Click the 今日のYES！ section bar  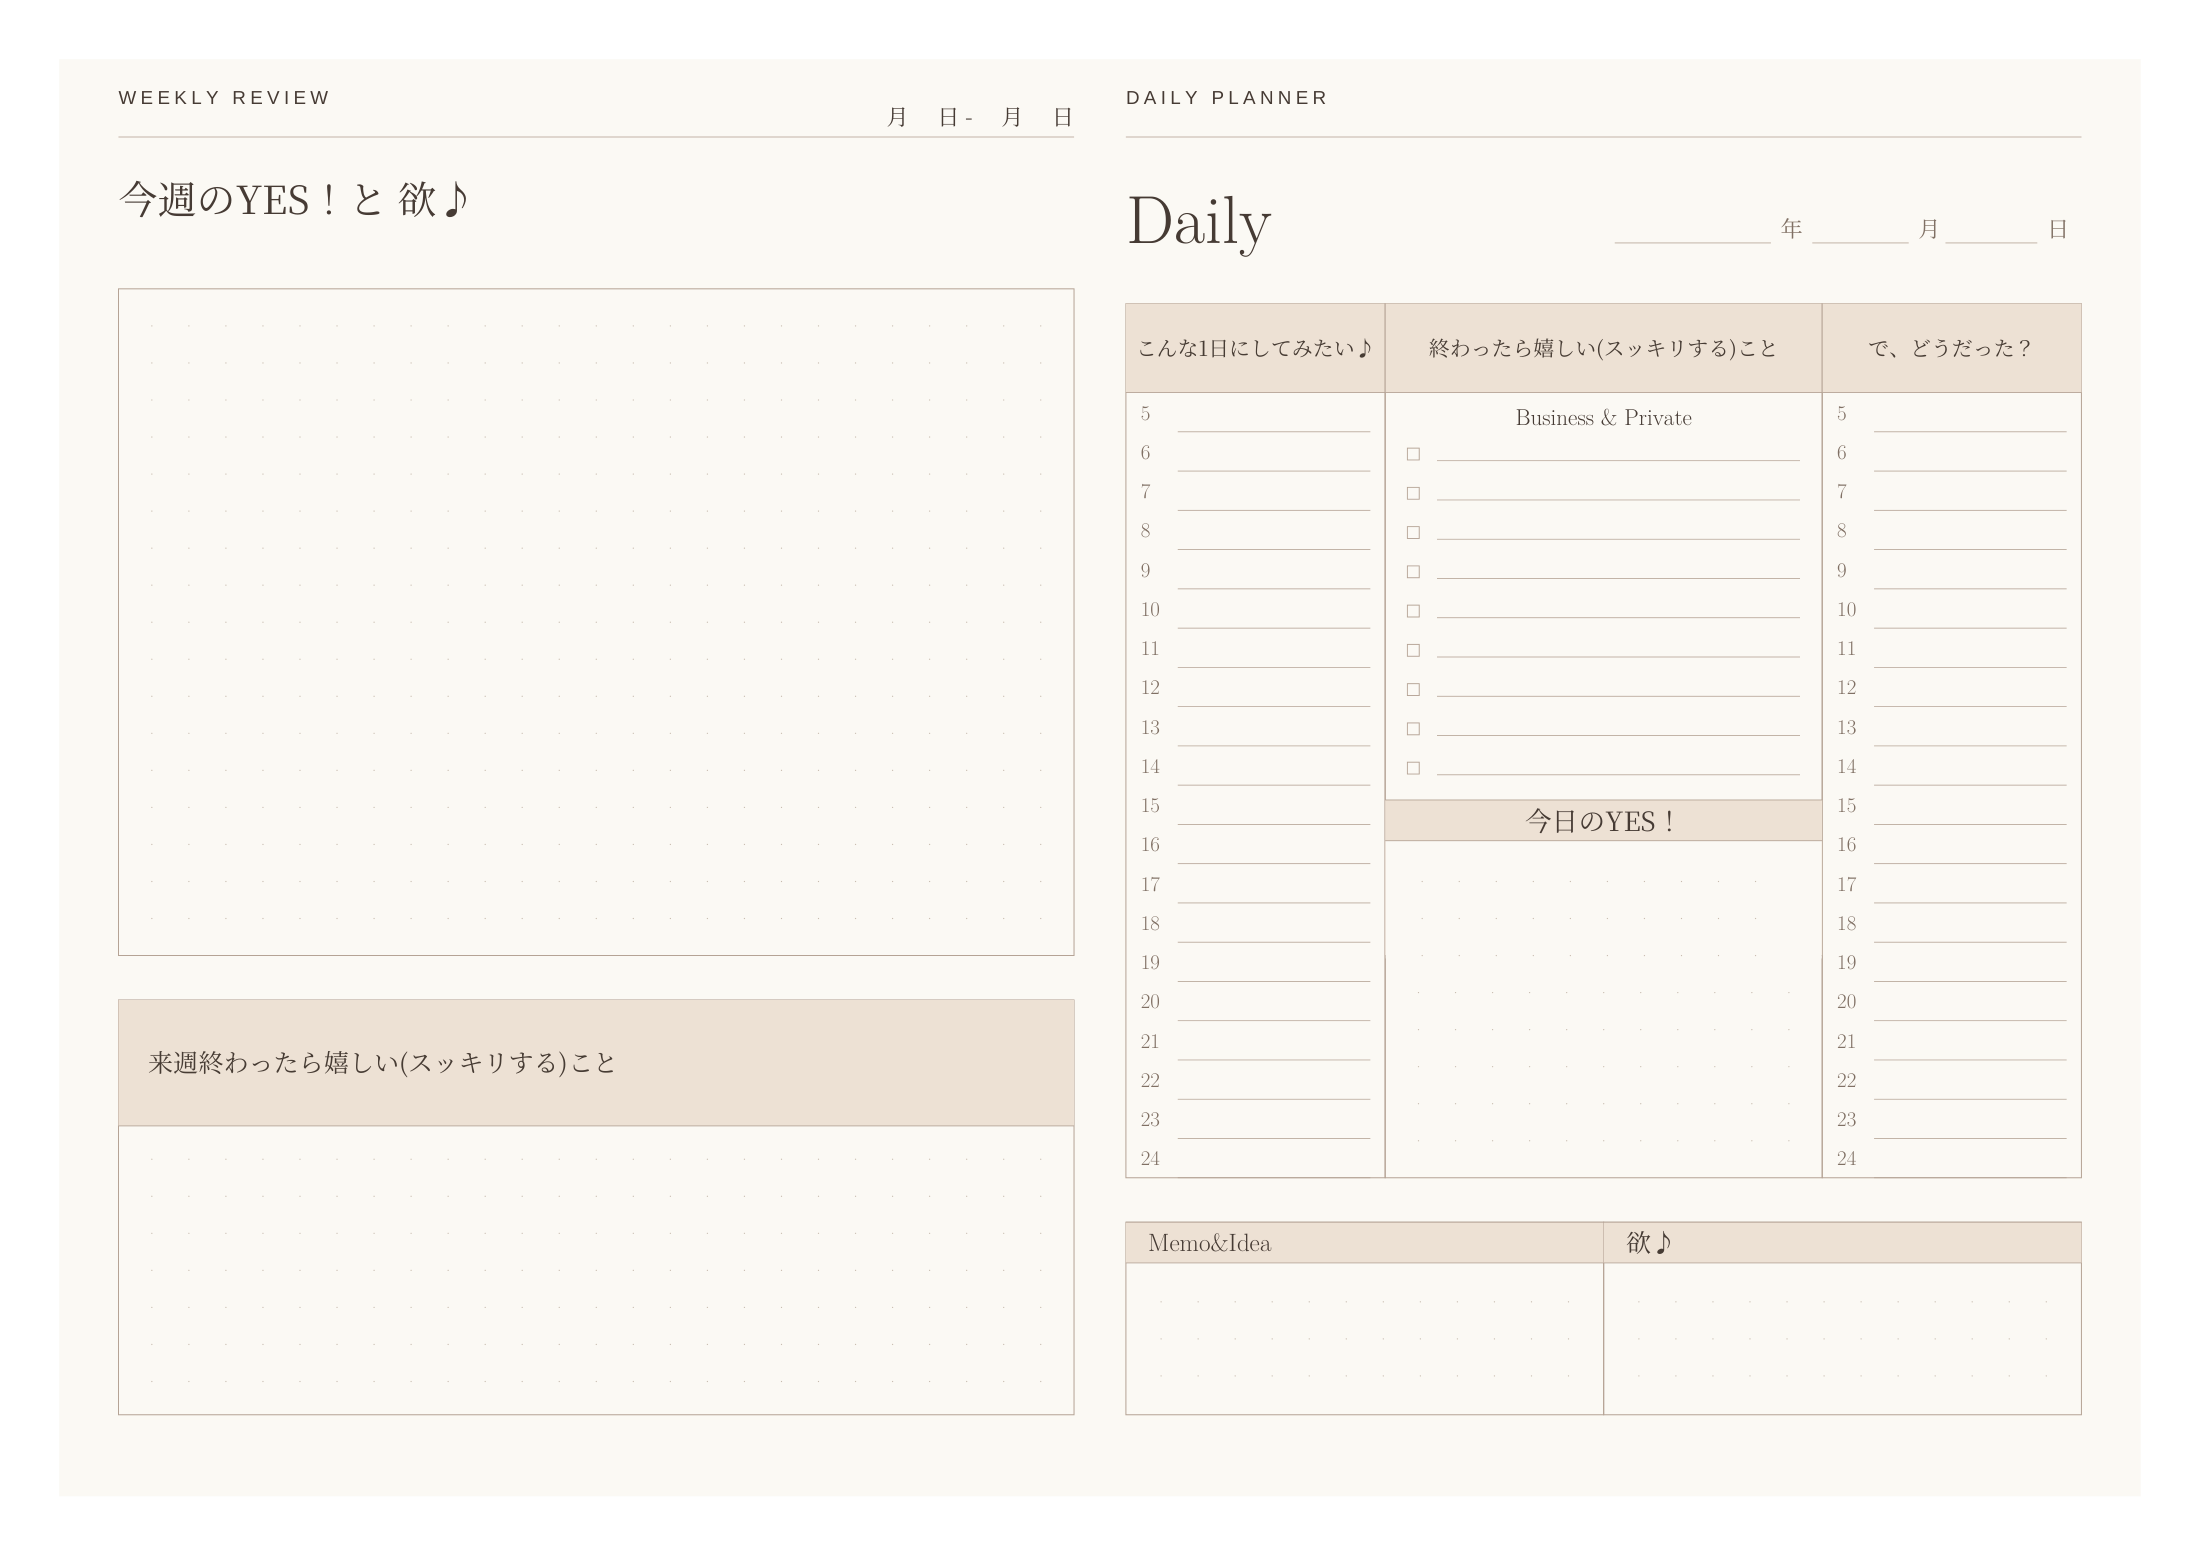1603,821
